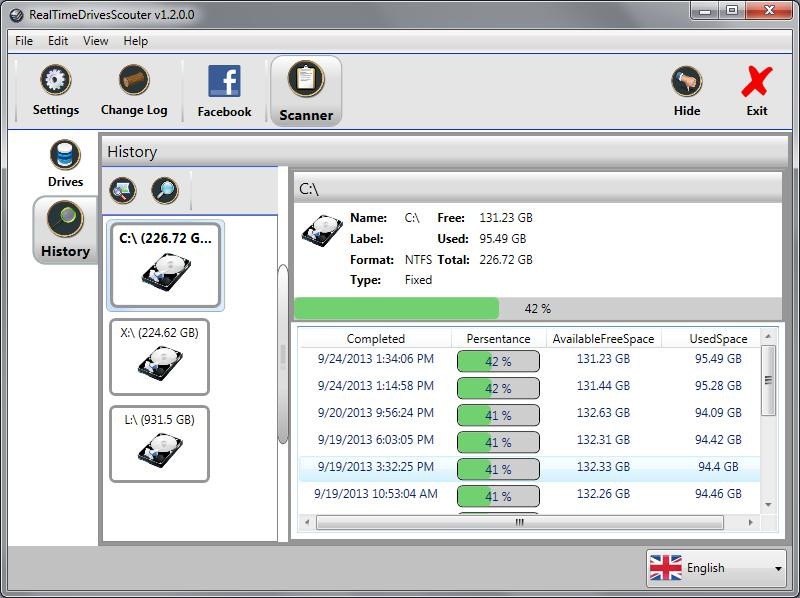Screen dimensions: 800x598
Task: Click the 94.46 GB used space cell
Action: (718, 494)
